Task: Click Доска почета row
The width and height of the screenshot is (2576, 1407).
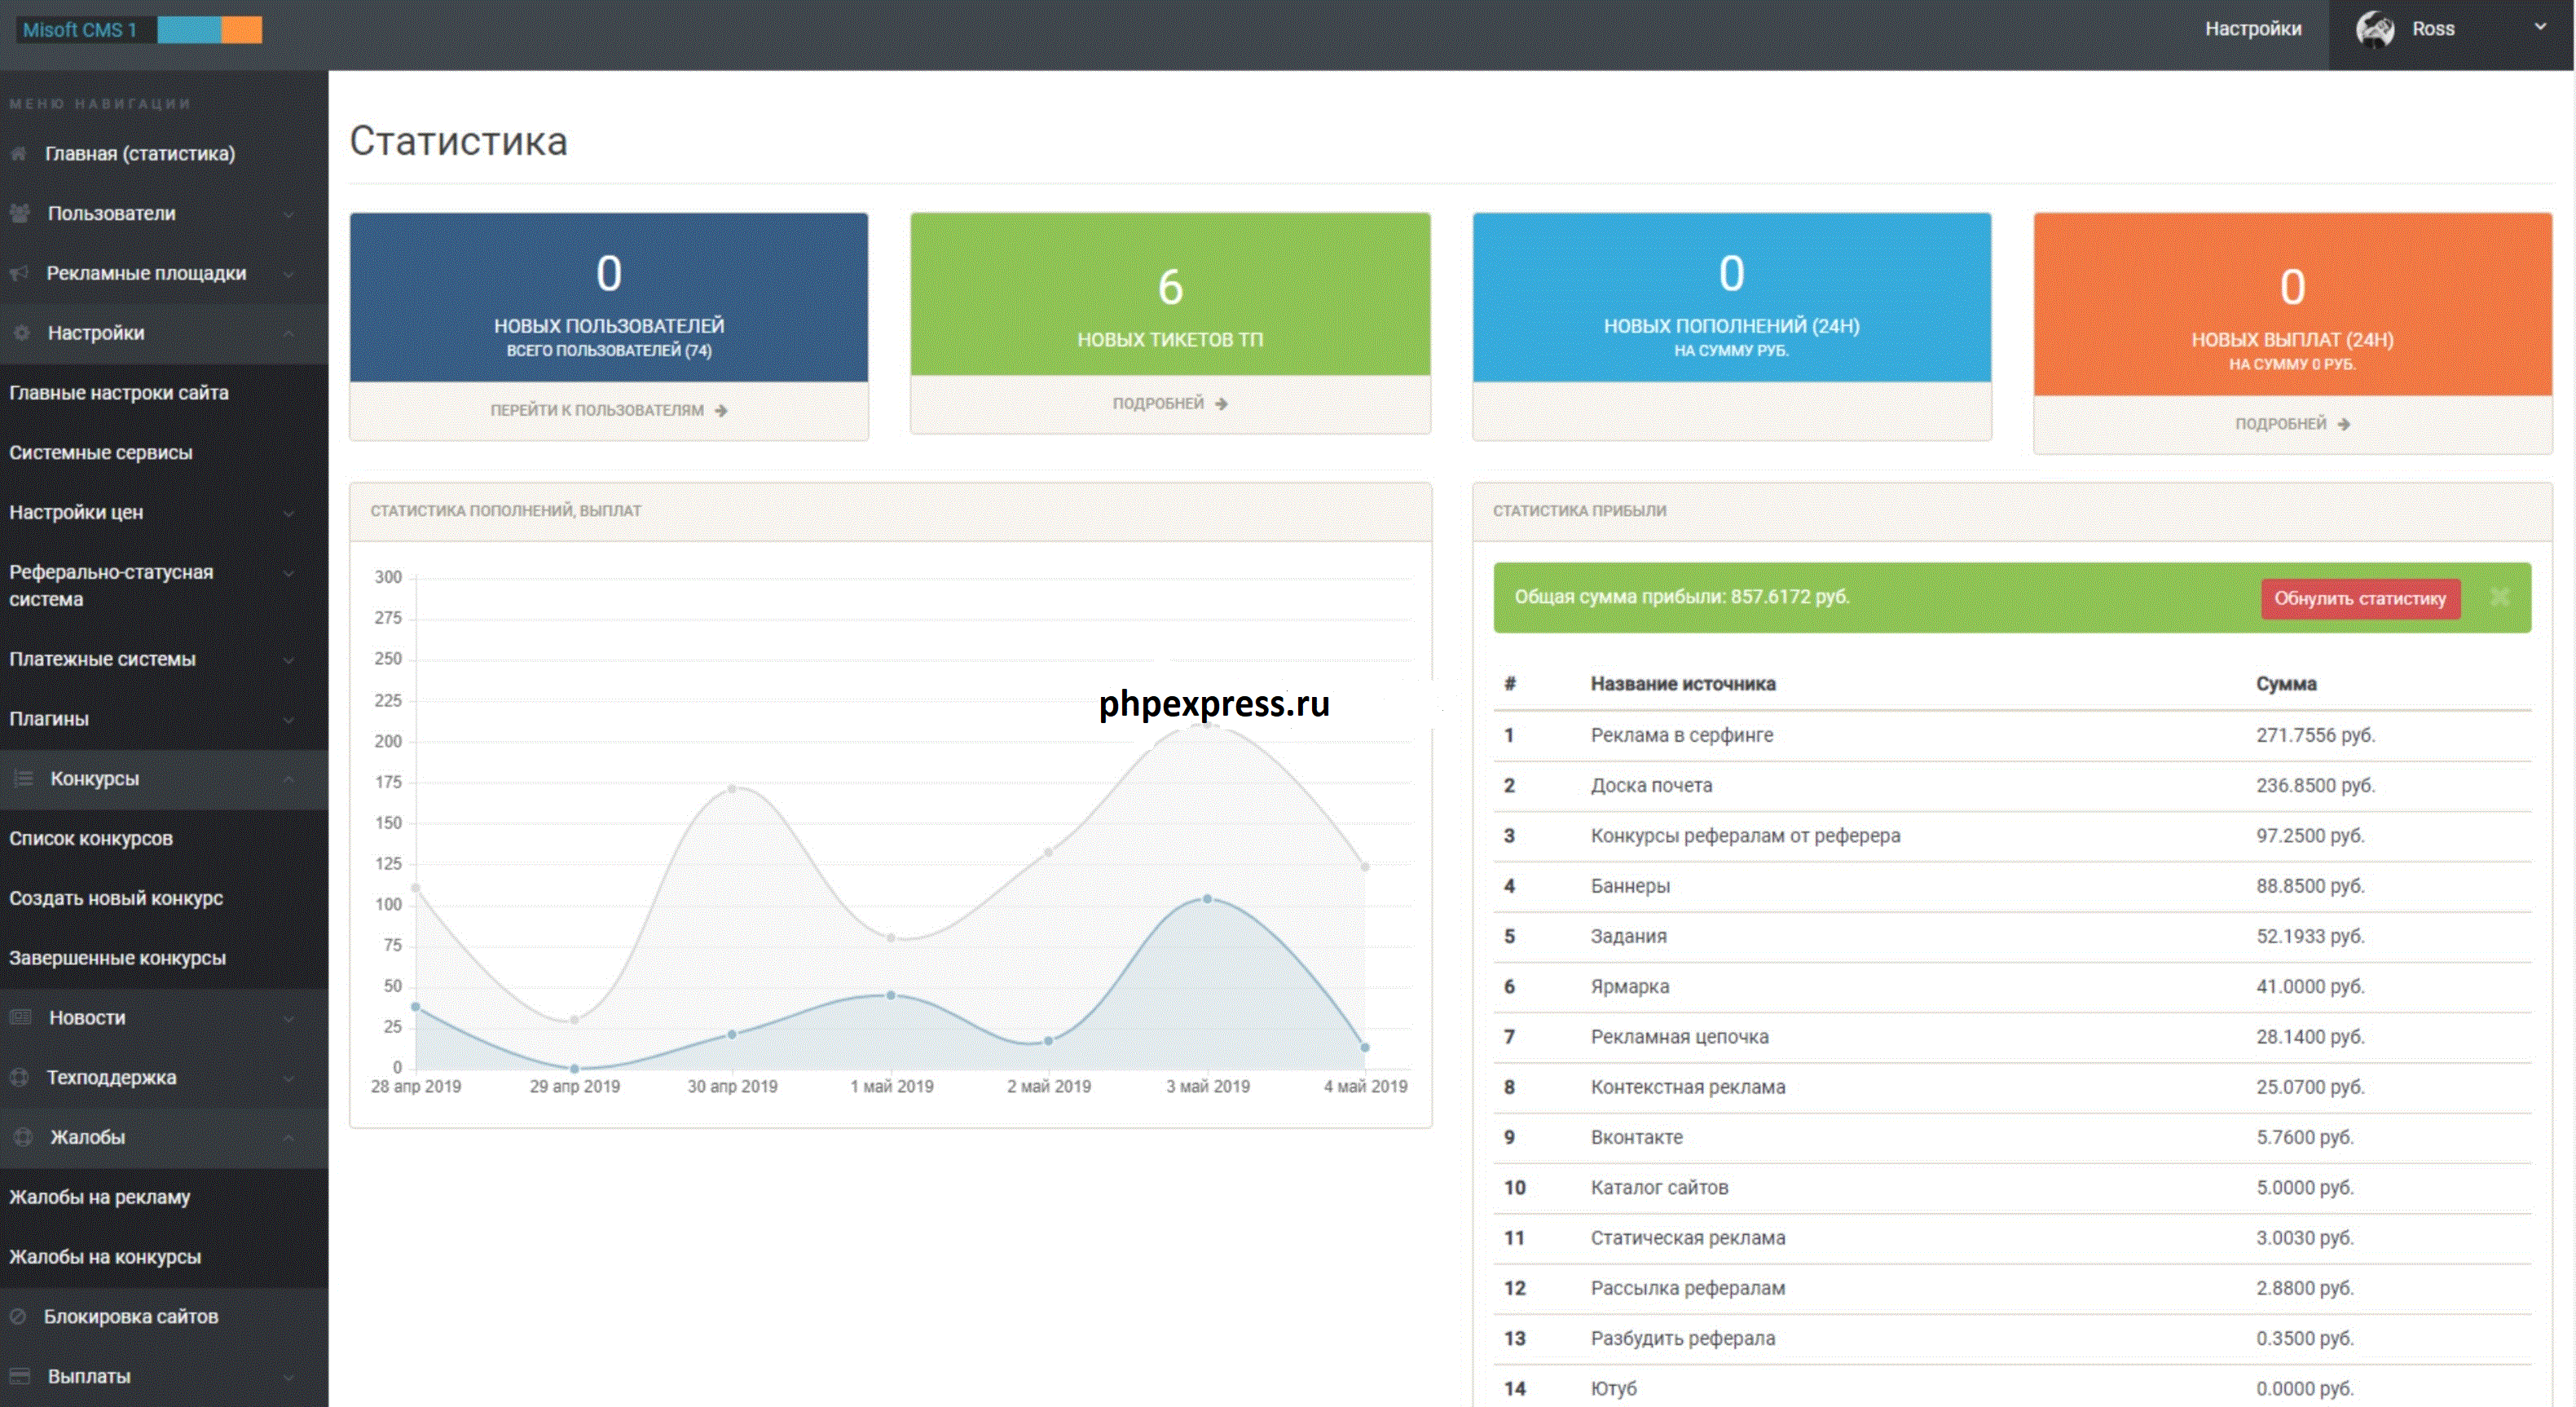Action: (2012, 786)
